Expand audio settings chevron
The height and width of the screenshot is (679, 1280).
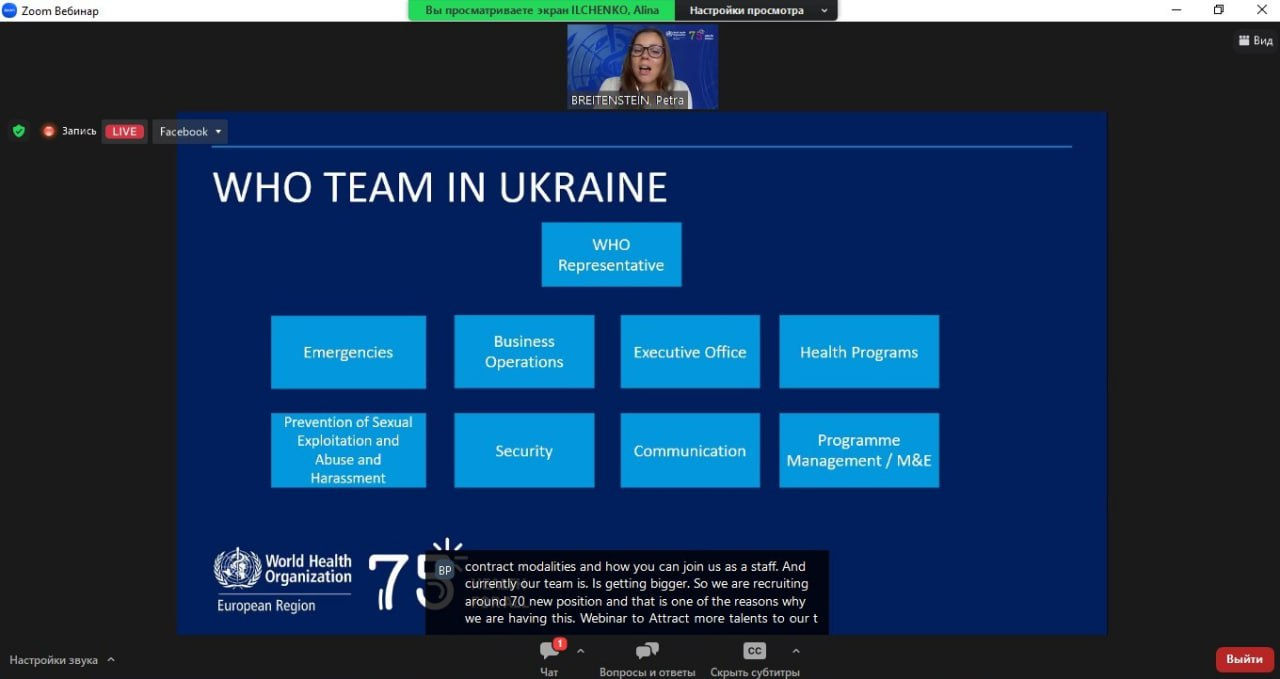pos(111,660)
